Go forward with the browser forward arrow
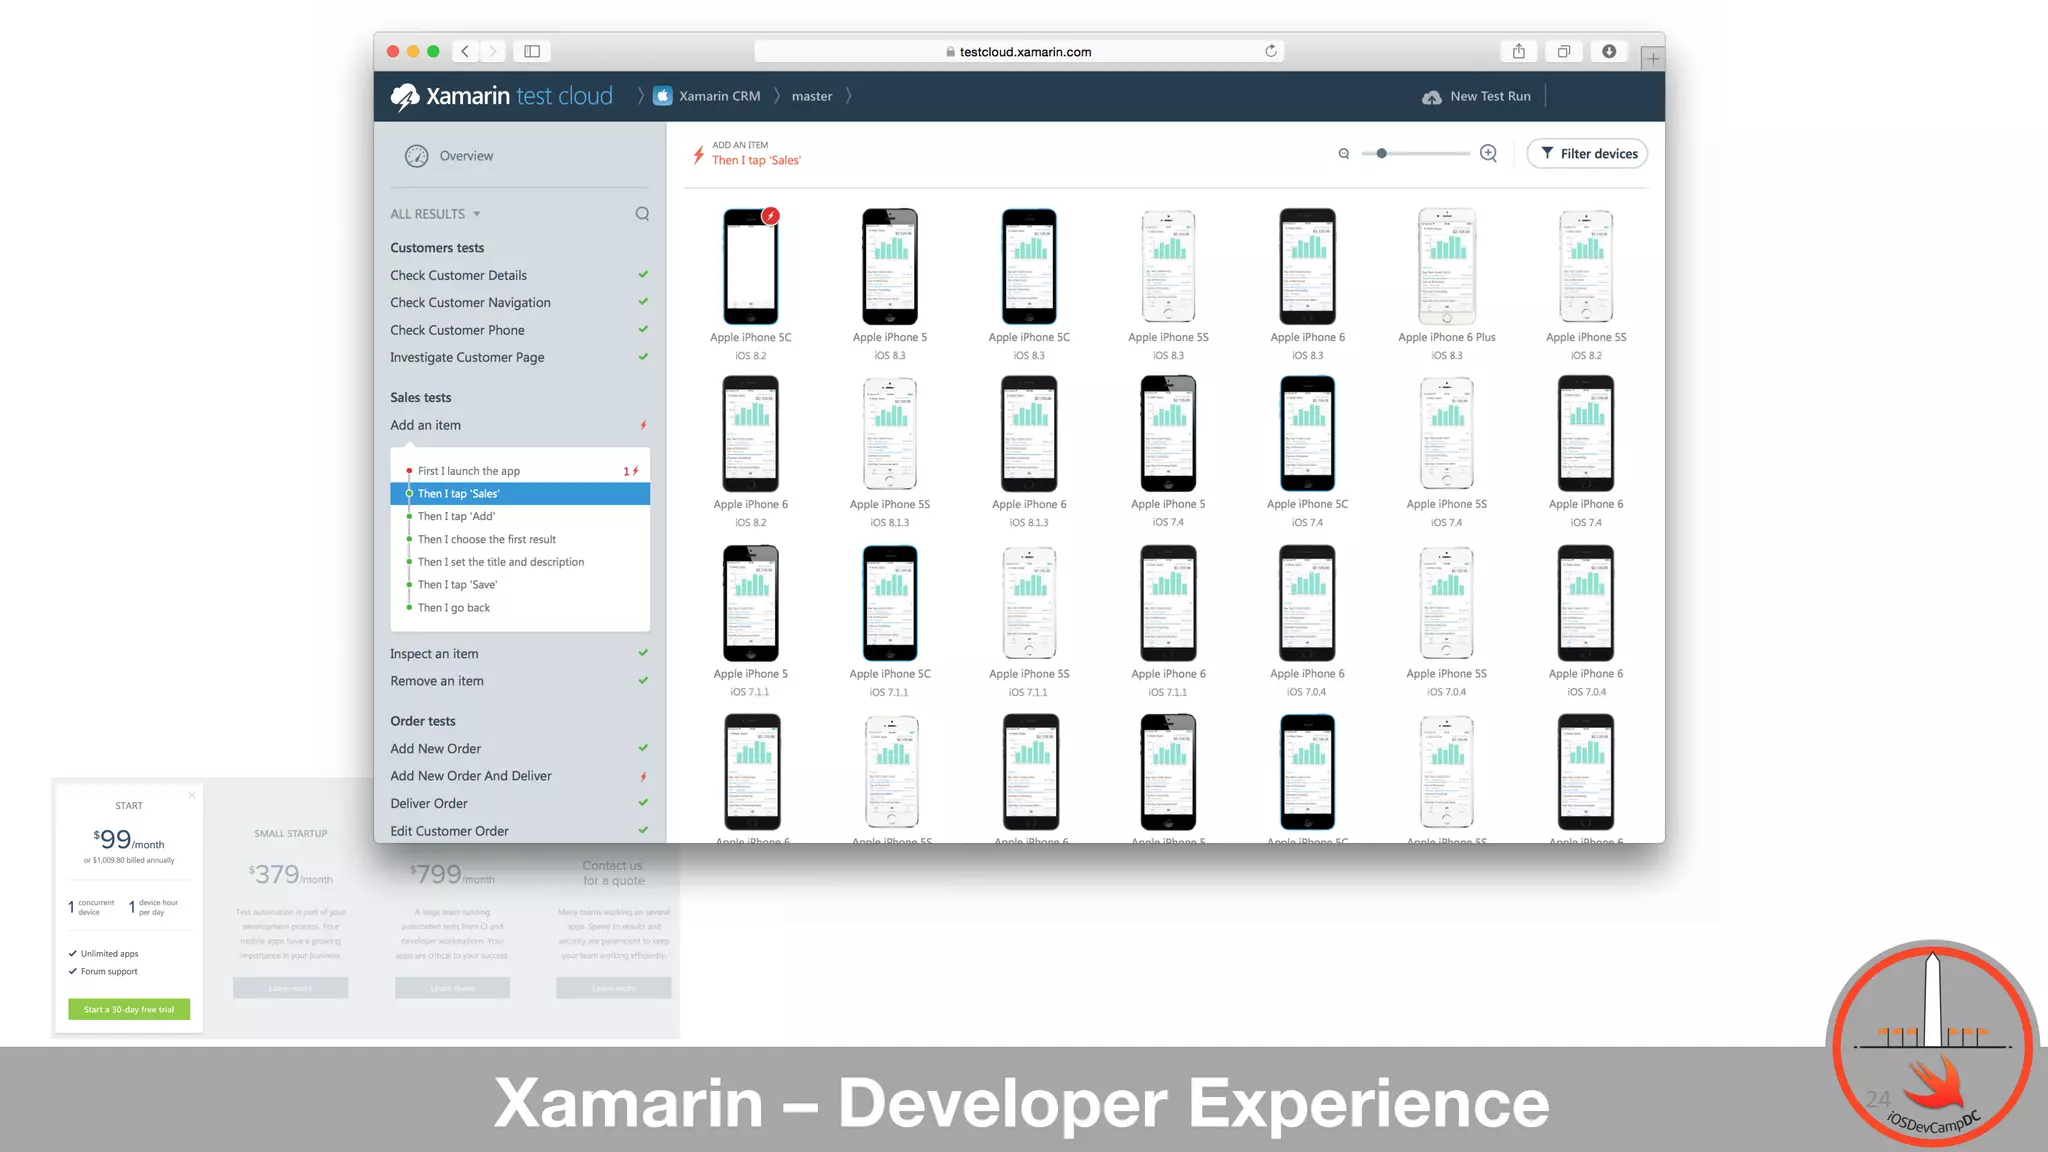This screenshot has height=1152, width=2048. click(492, 51)
